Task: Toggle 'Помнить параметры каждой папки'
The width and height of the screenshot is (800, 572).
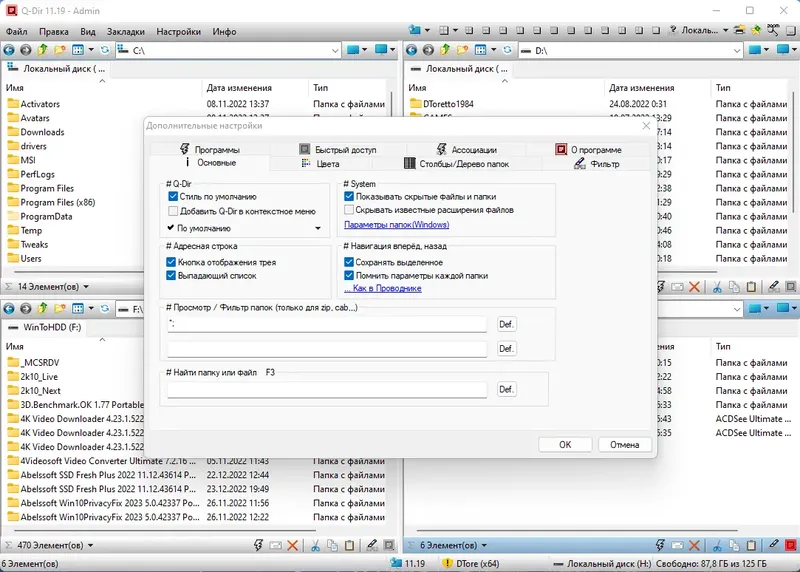Action: point(349,276)
